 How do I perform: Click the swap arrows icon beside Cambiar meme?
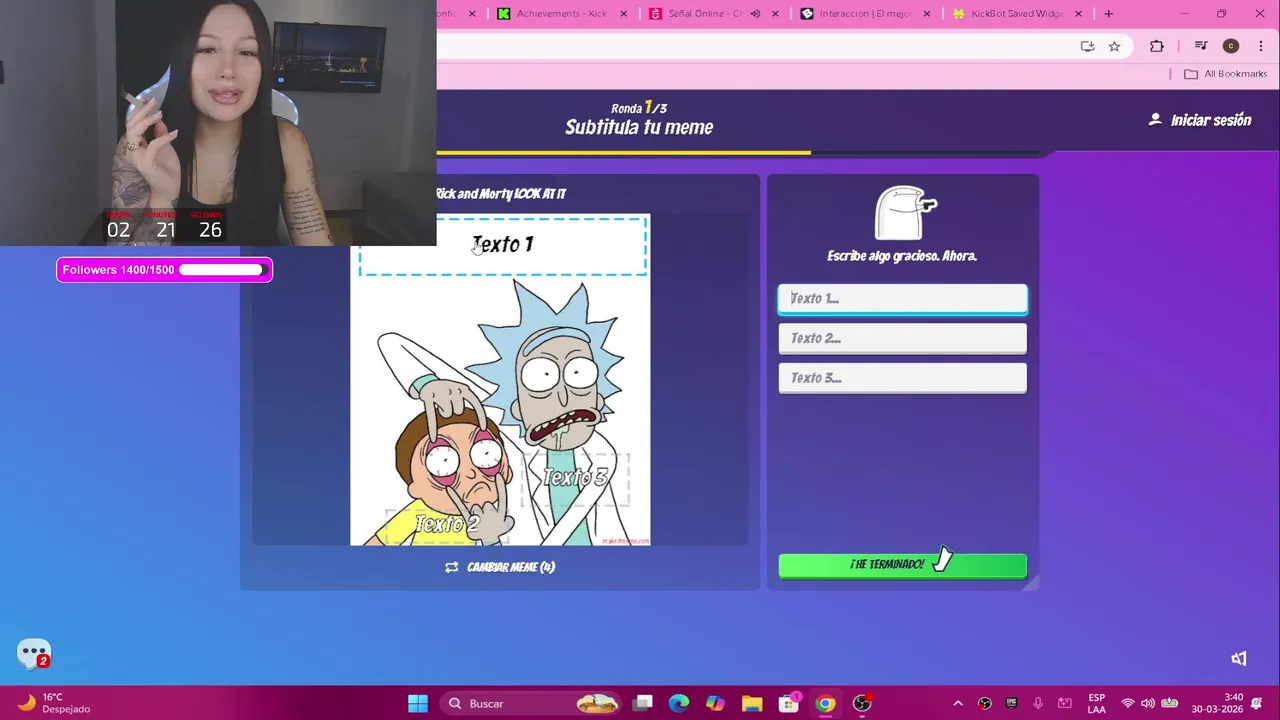click(451, 567)
